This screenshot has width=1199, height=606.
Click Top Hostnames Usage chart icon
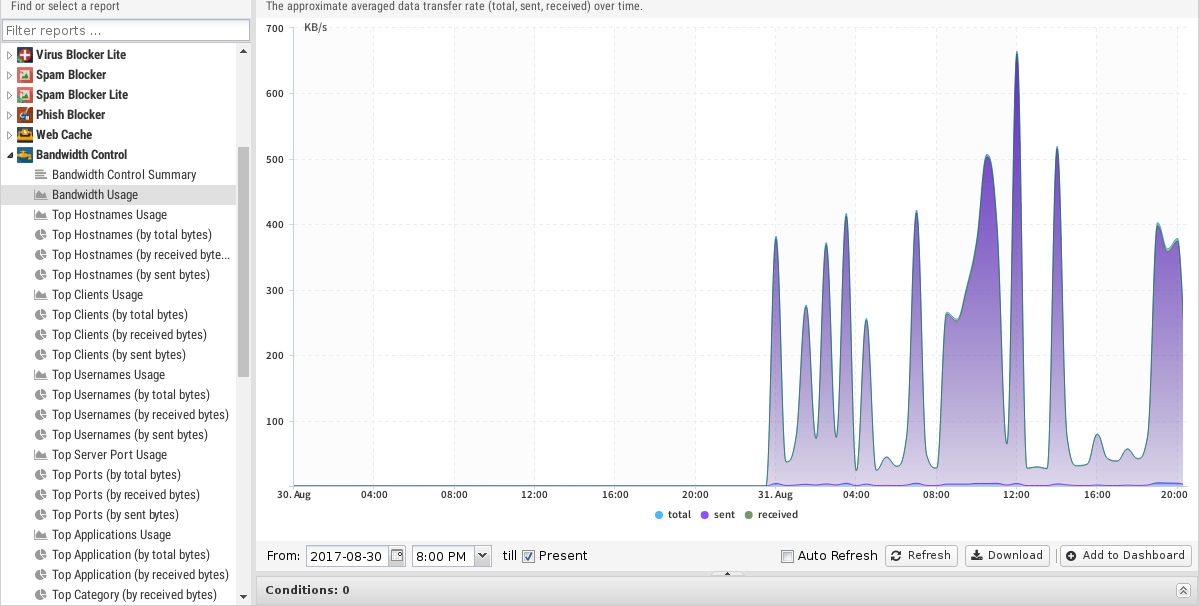(x=41, y=215)
